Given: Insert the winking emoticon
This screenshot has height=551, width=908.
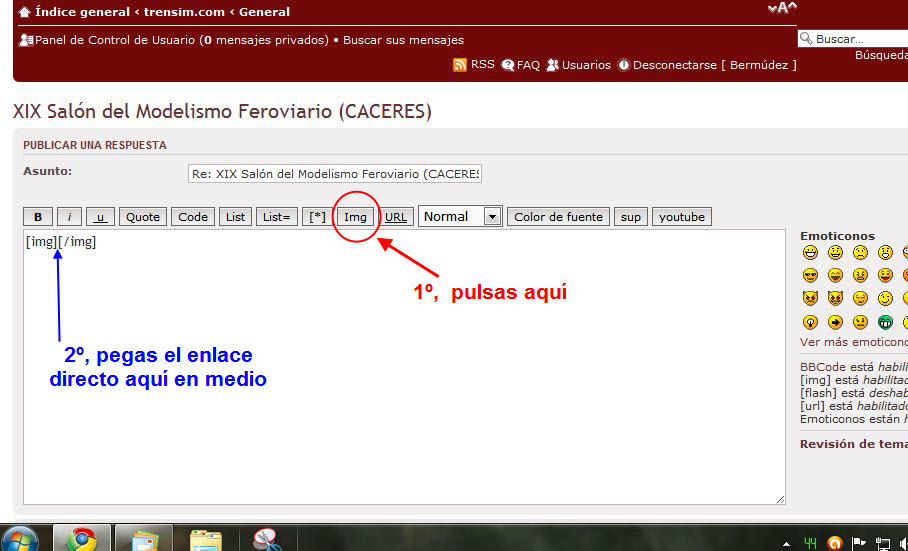Looking at the screenshot, I should point(885,299).
